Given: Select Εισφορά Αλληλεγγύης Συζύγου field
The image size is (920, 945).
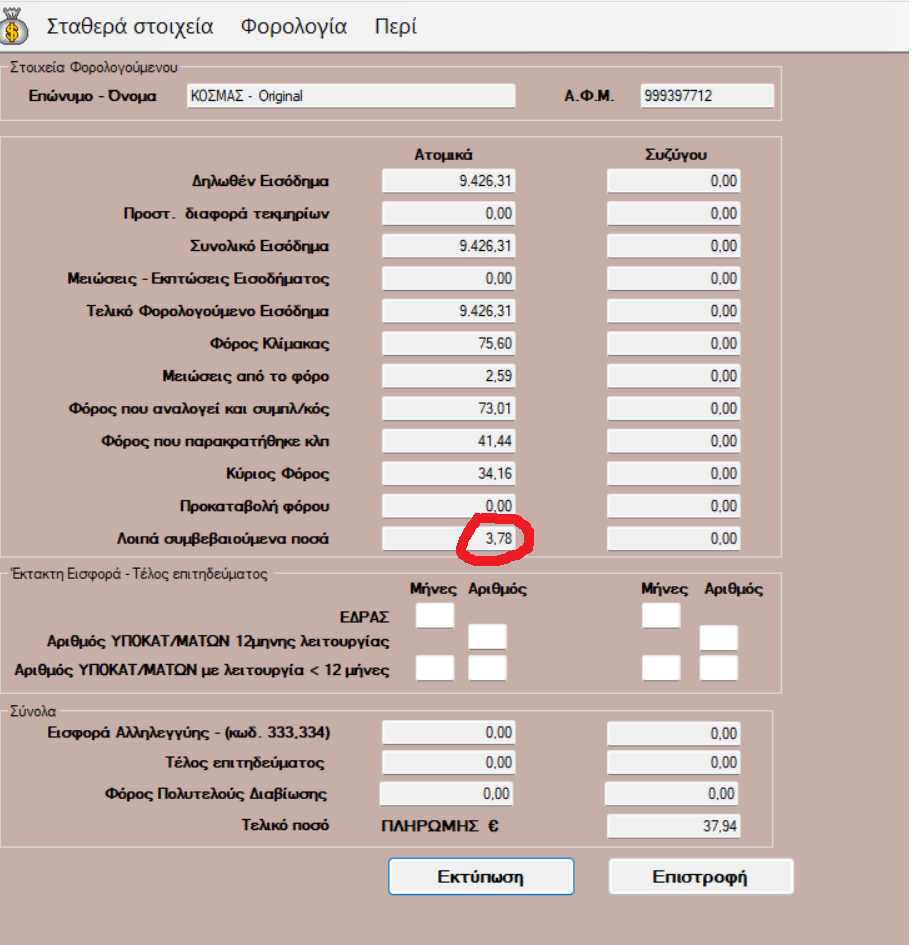Looking at the screenshot, I should (x=674, y=733).
